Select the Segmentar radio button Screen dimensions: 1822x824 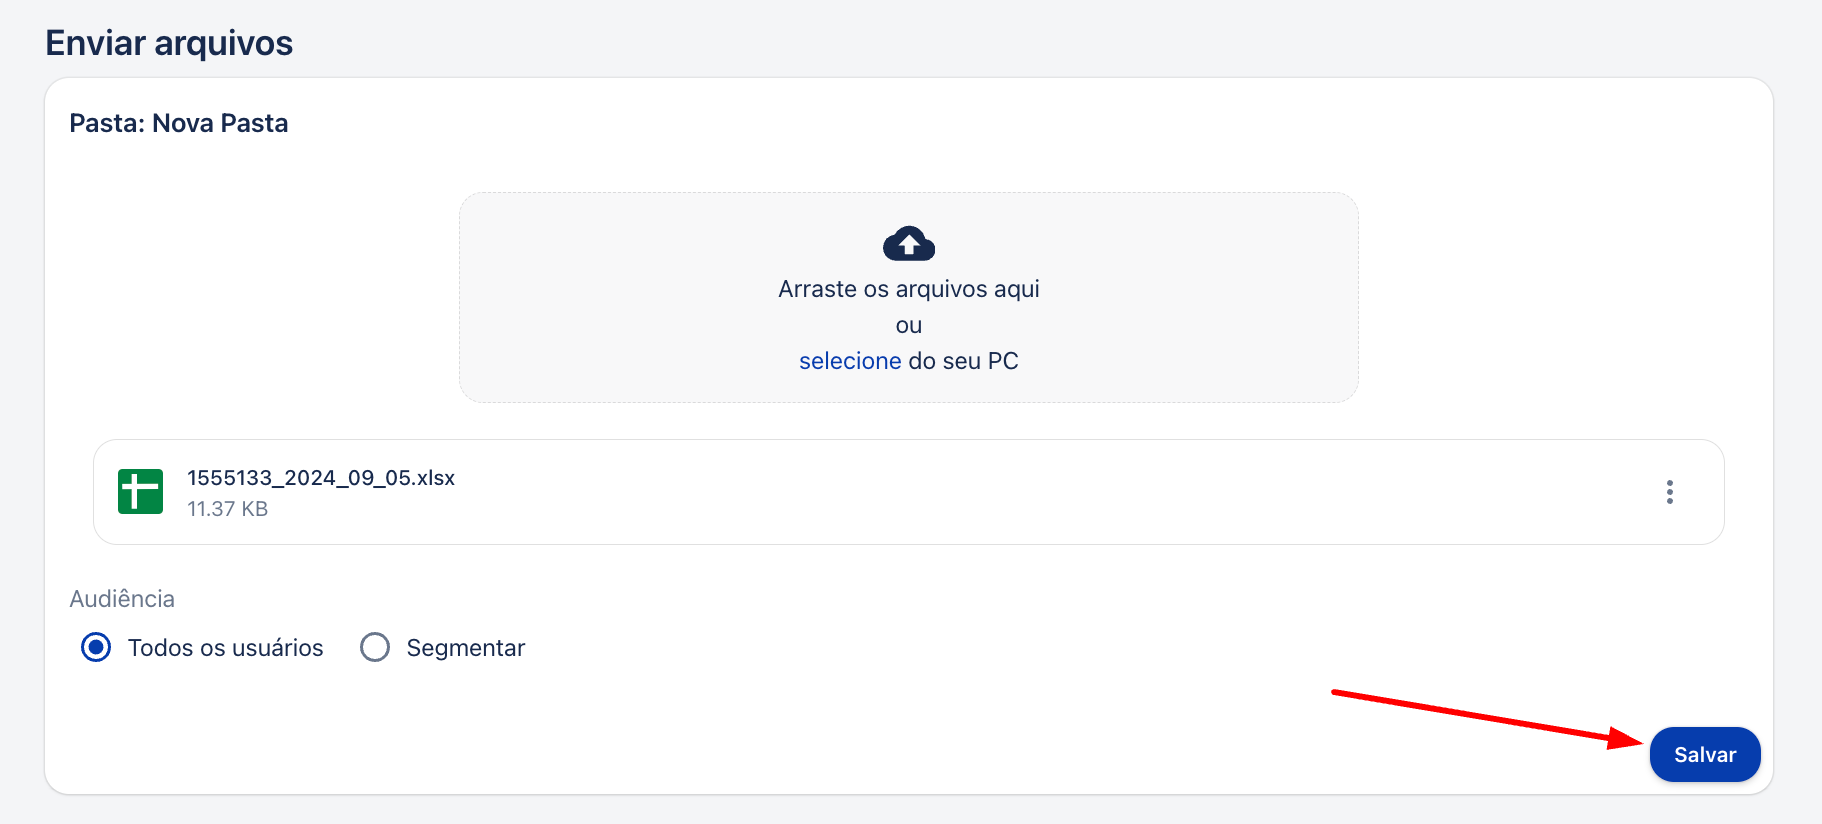[x=375, y=648]
